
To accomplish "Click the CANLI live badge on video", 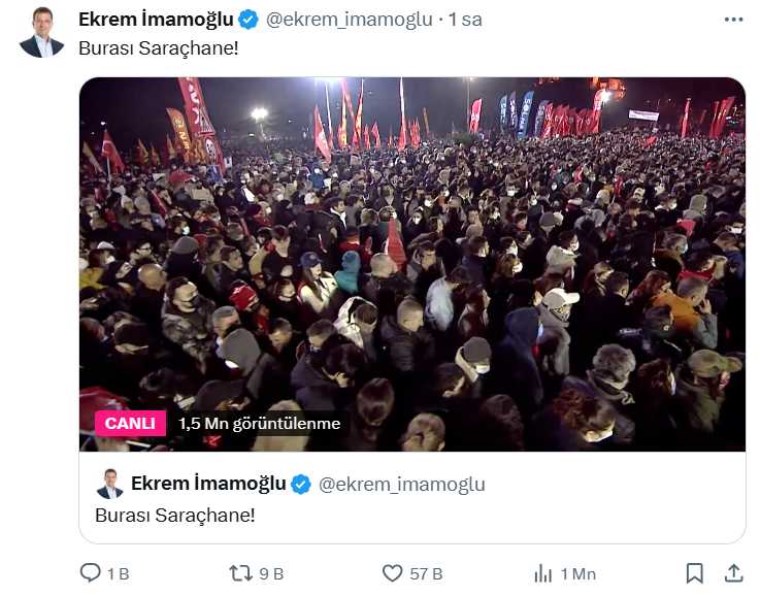I will coord(130,423).
